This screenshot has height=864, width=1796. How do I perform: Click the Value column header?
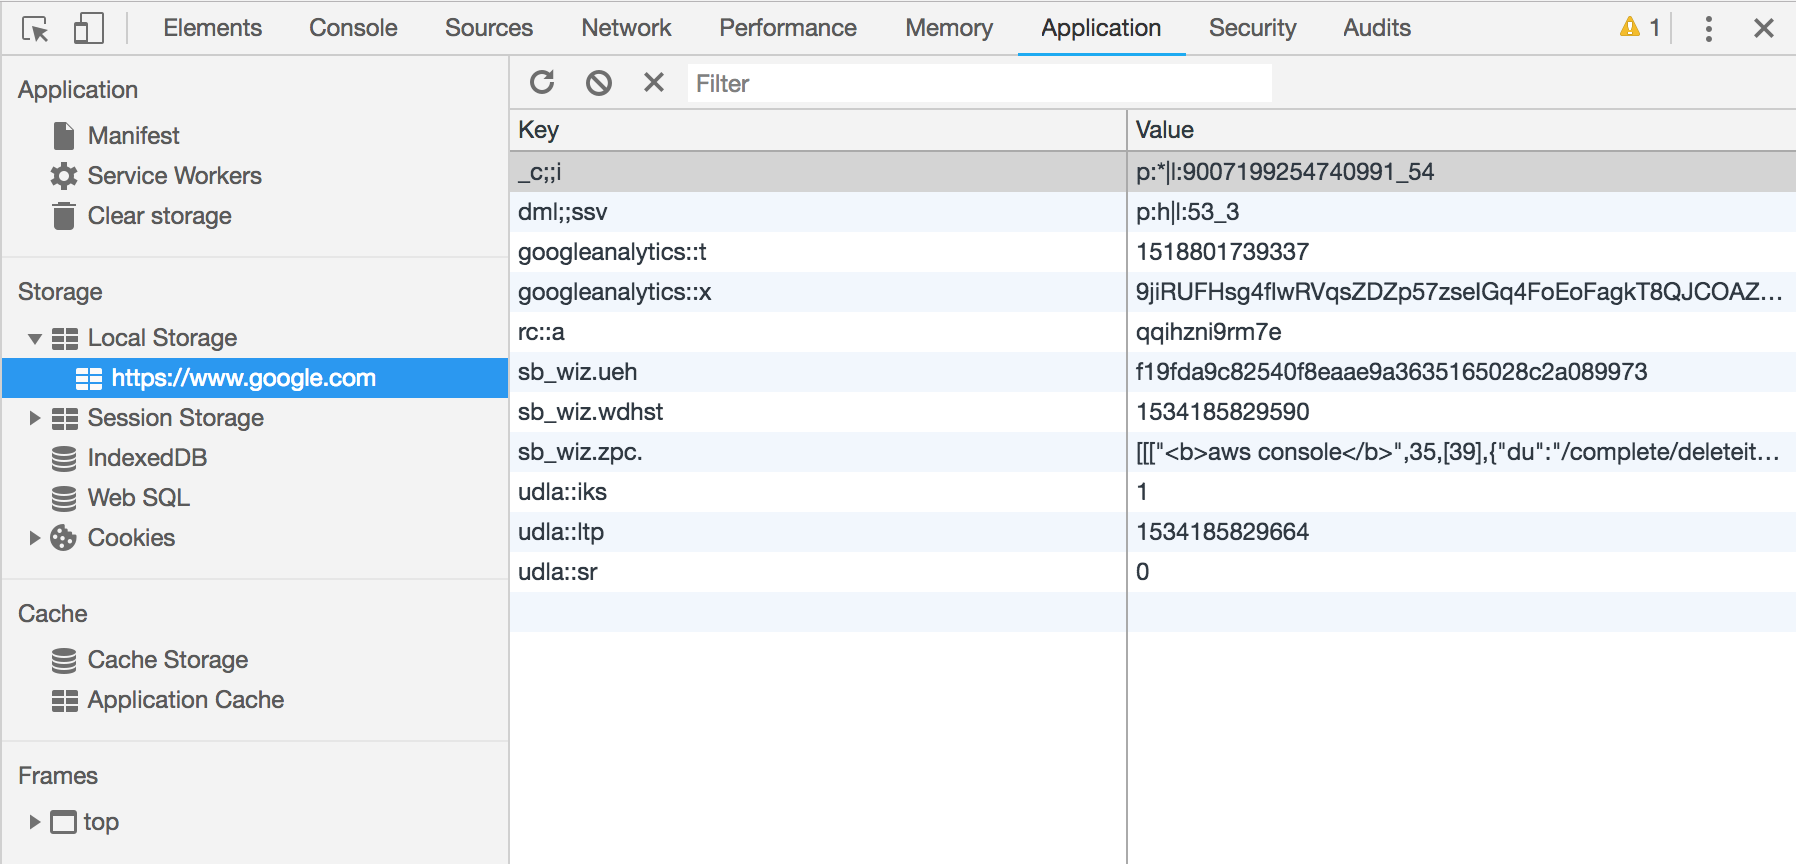(x=1461, y=130)
